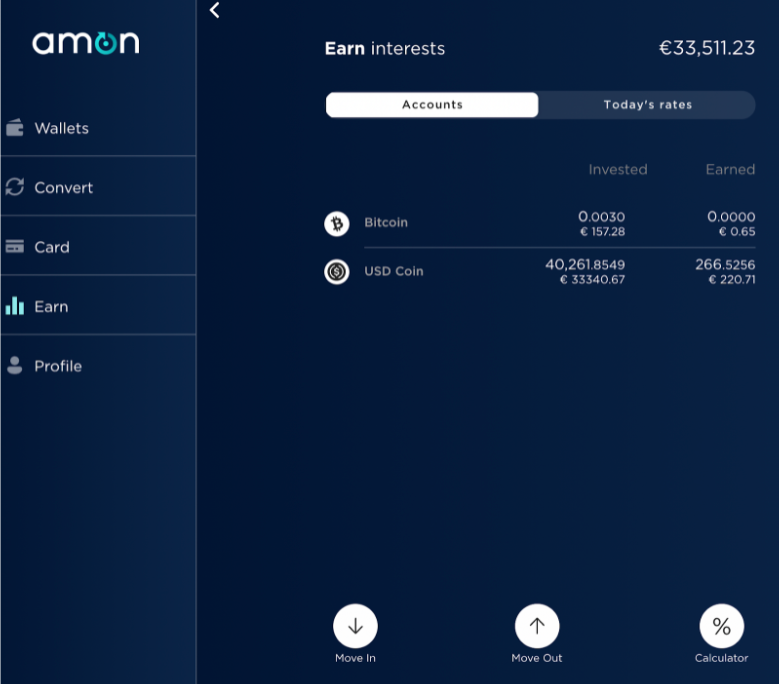Screen dimensions: 779x684
Task: Click the Wallets wallet icon
Action: (x=14, y=128)
